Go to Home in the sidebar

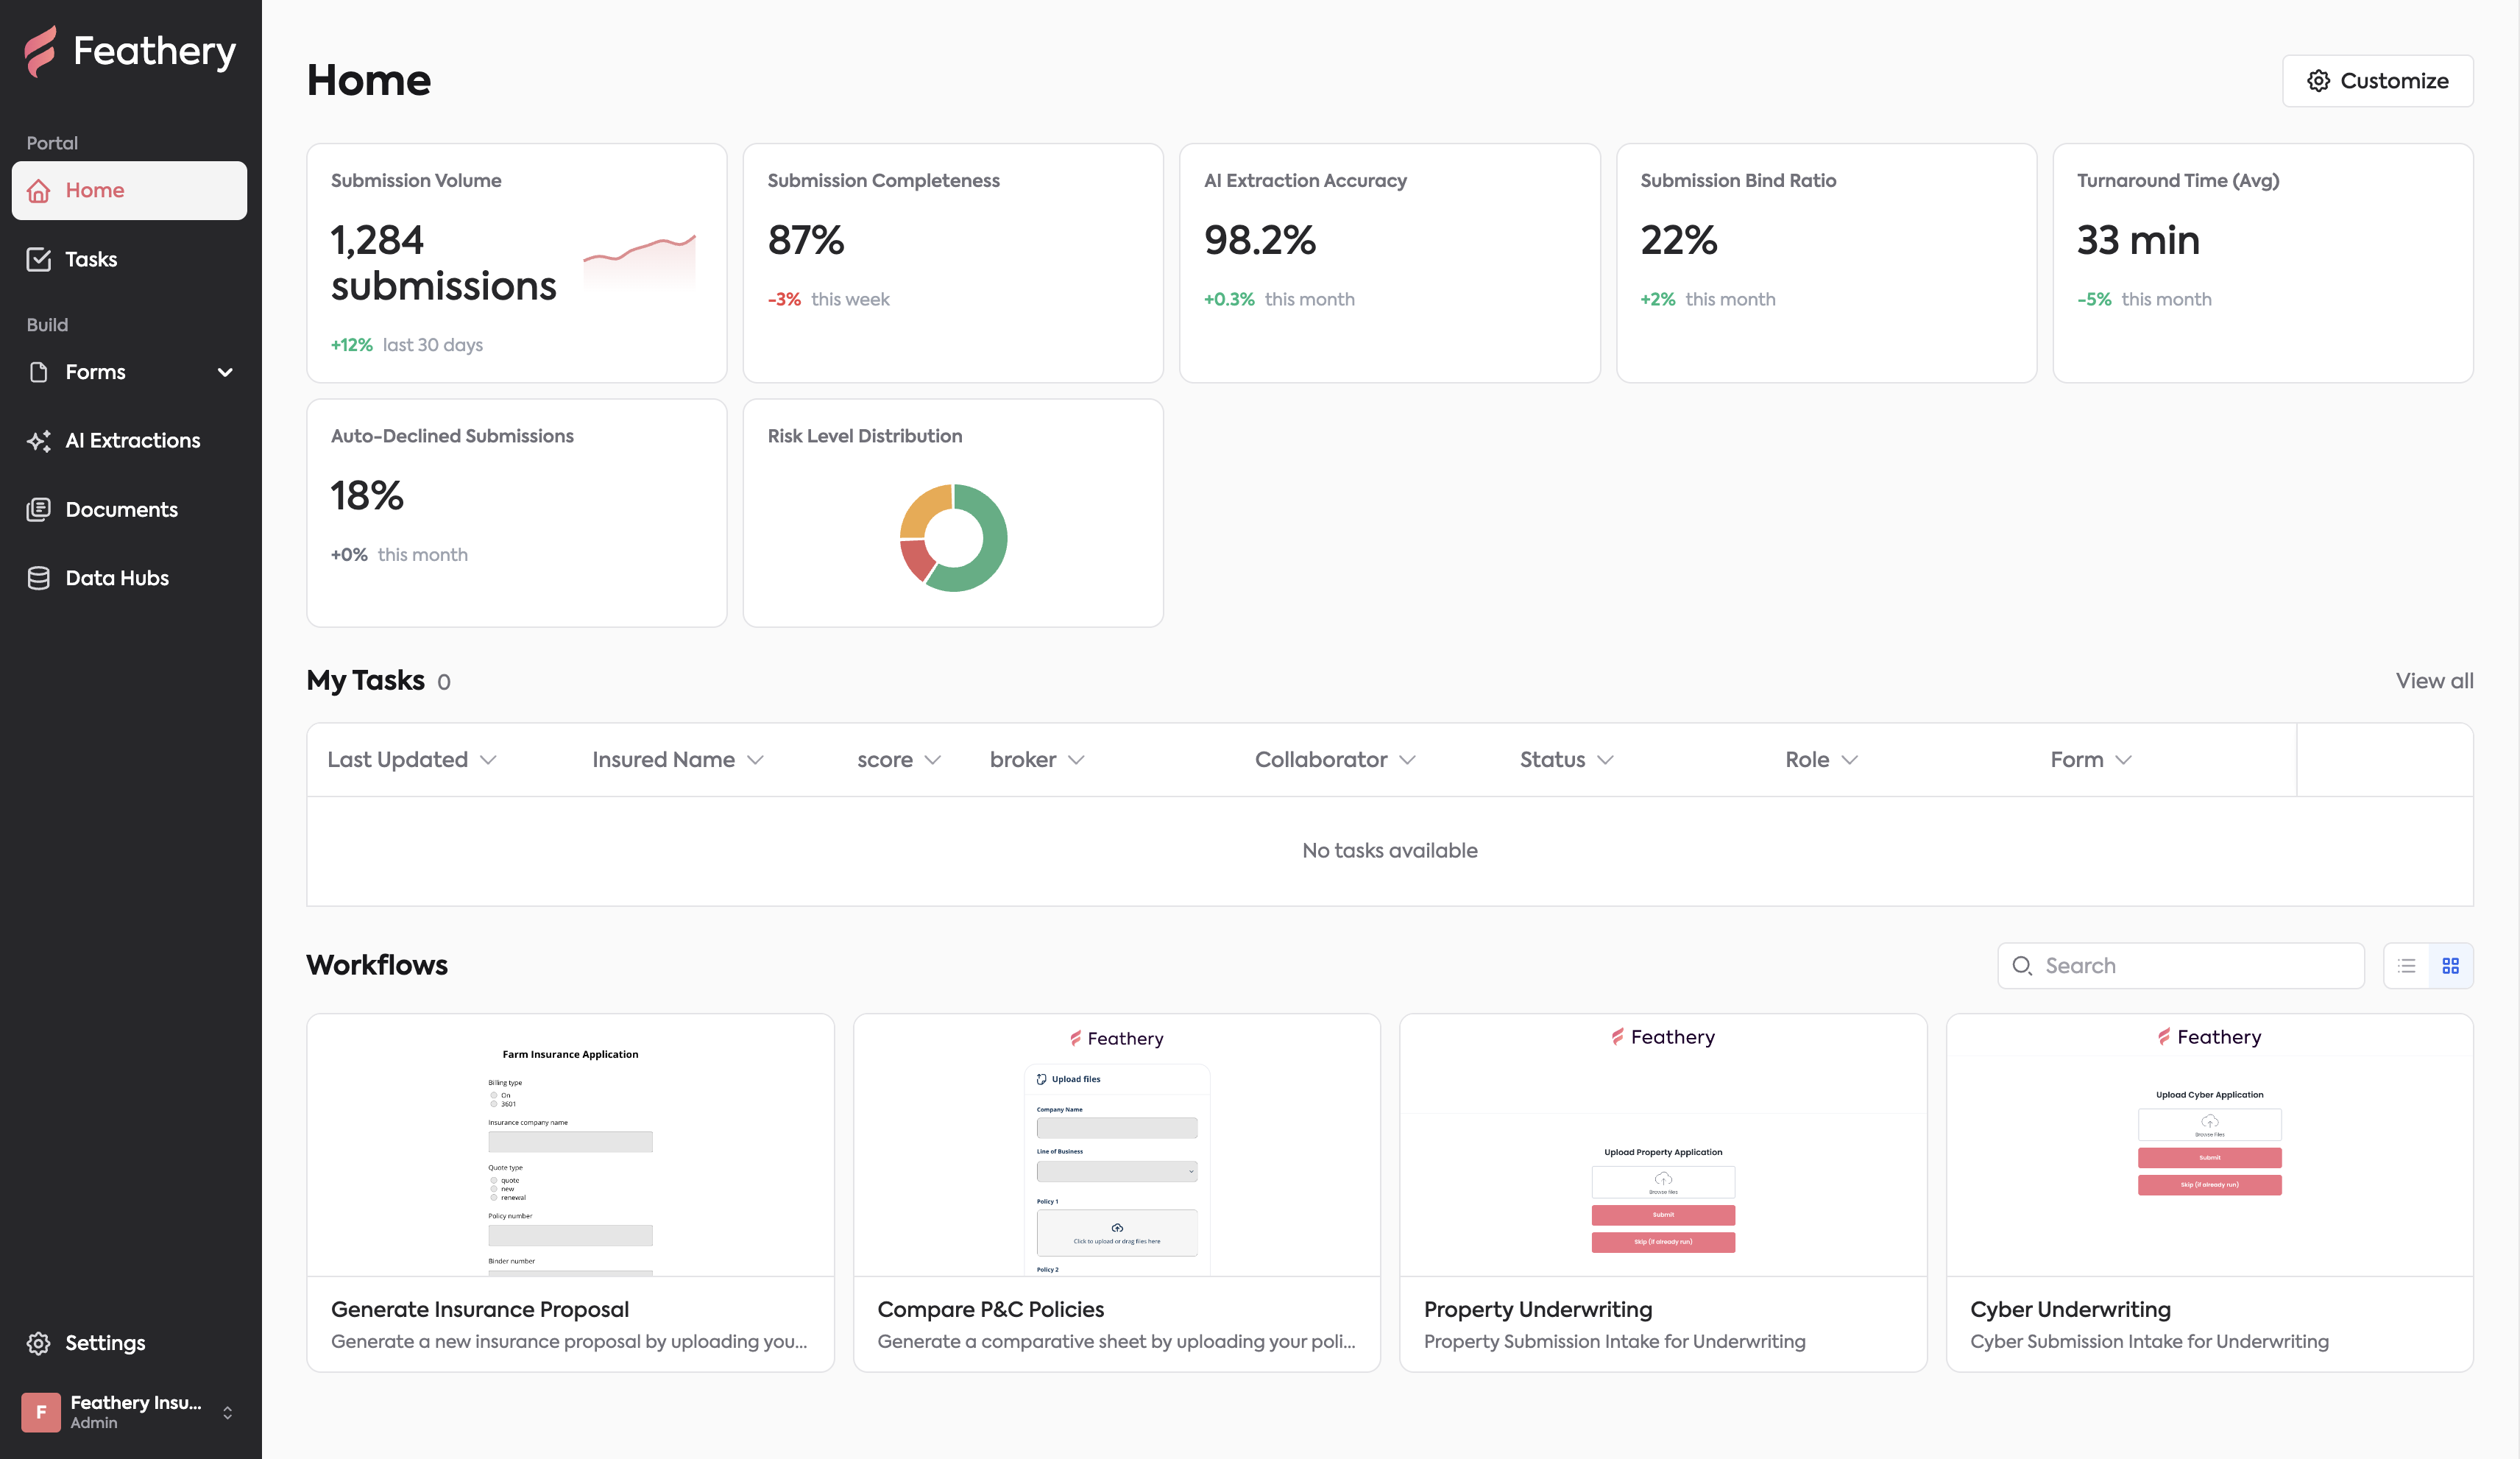coord(129,190)
